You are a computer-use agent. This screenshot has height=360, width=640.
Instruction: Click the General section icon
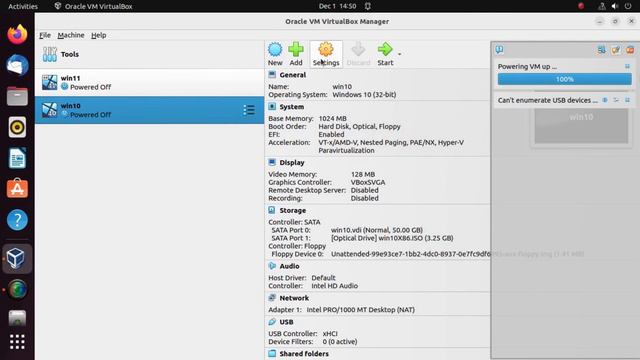272,74
